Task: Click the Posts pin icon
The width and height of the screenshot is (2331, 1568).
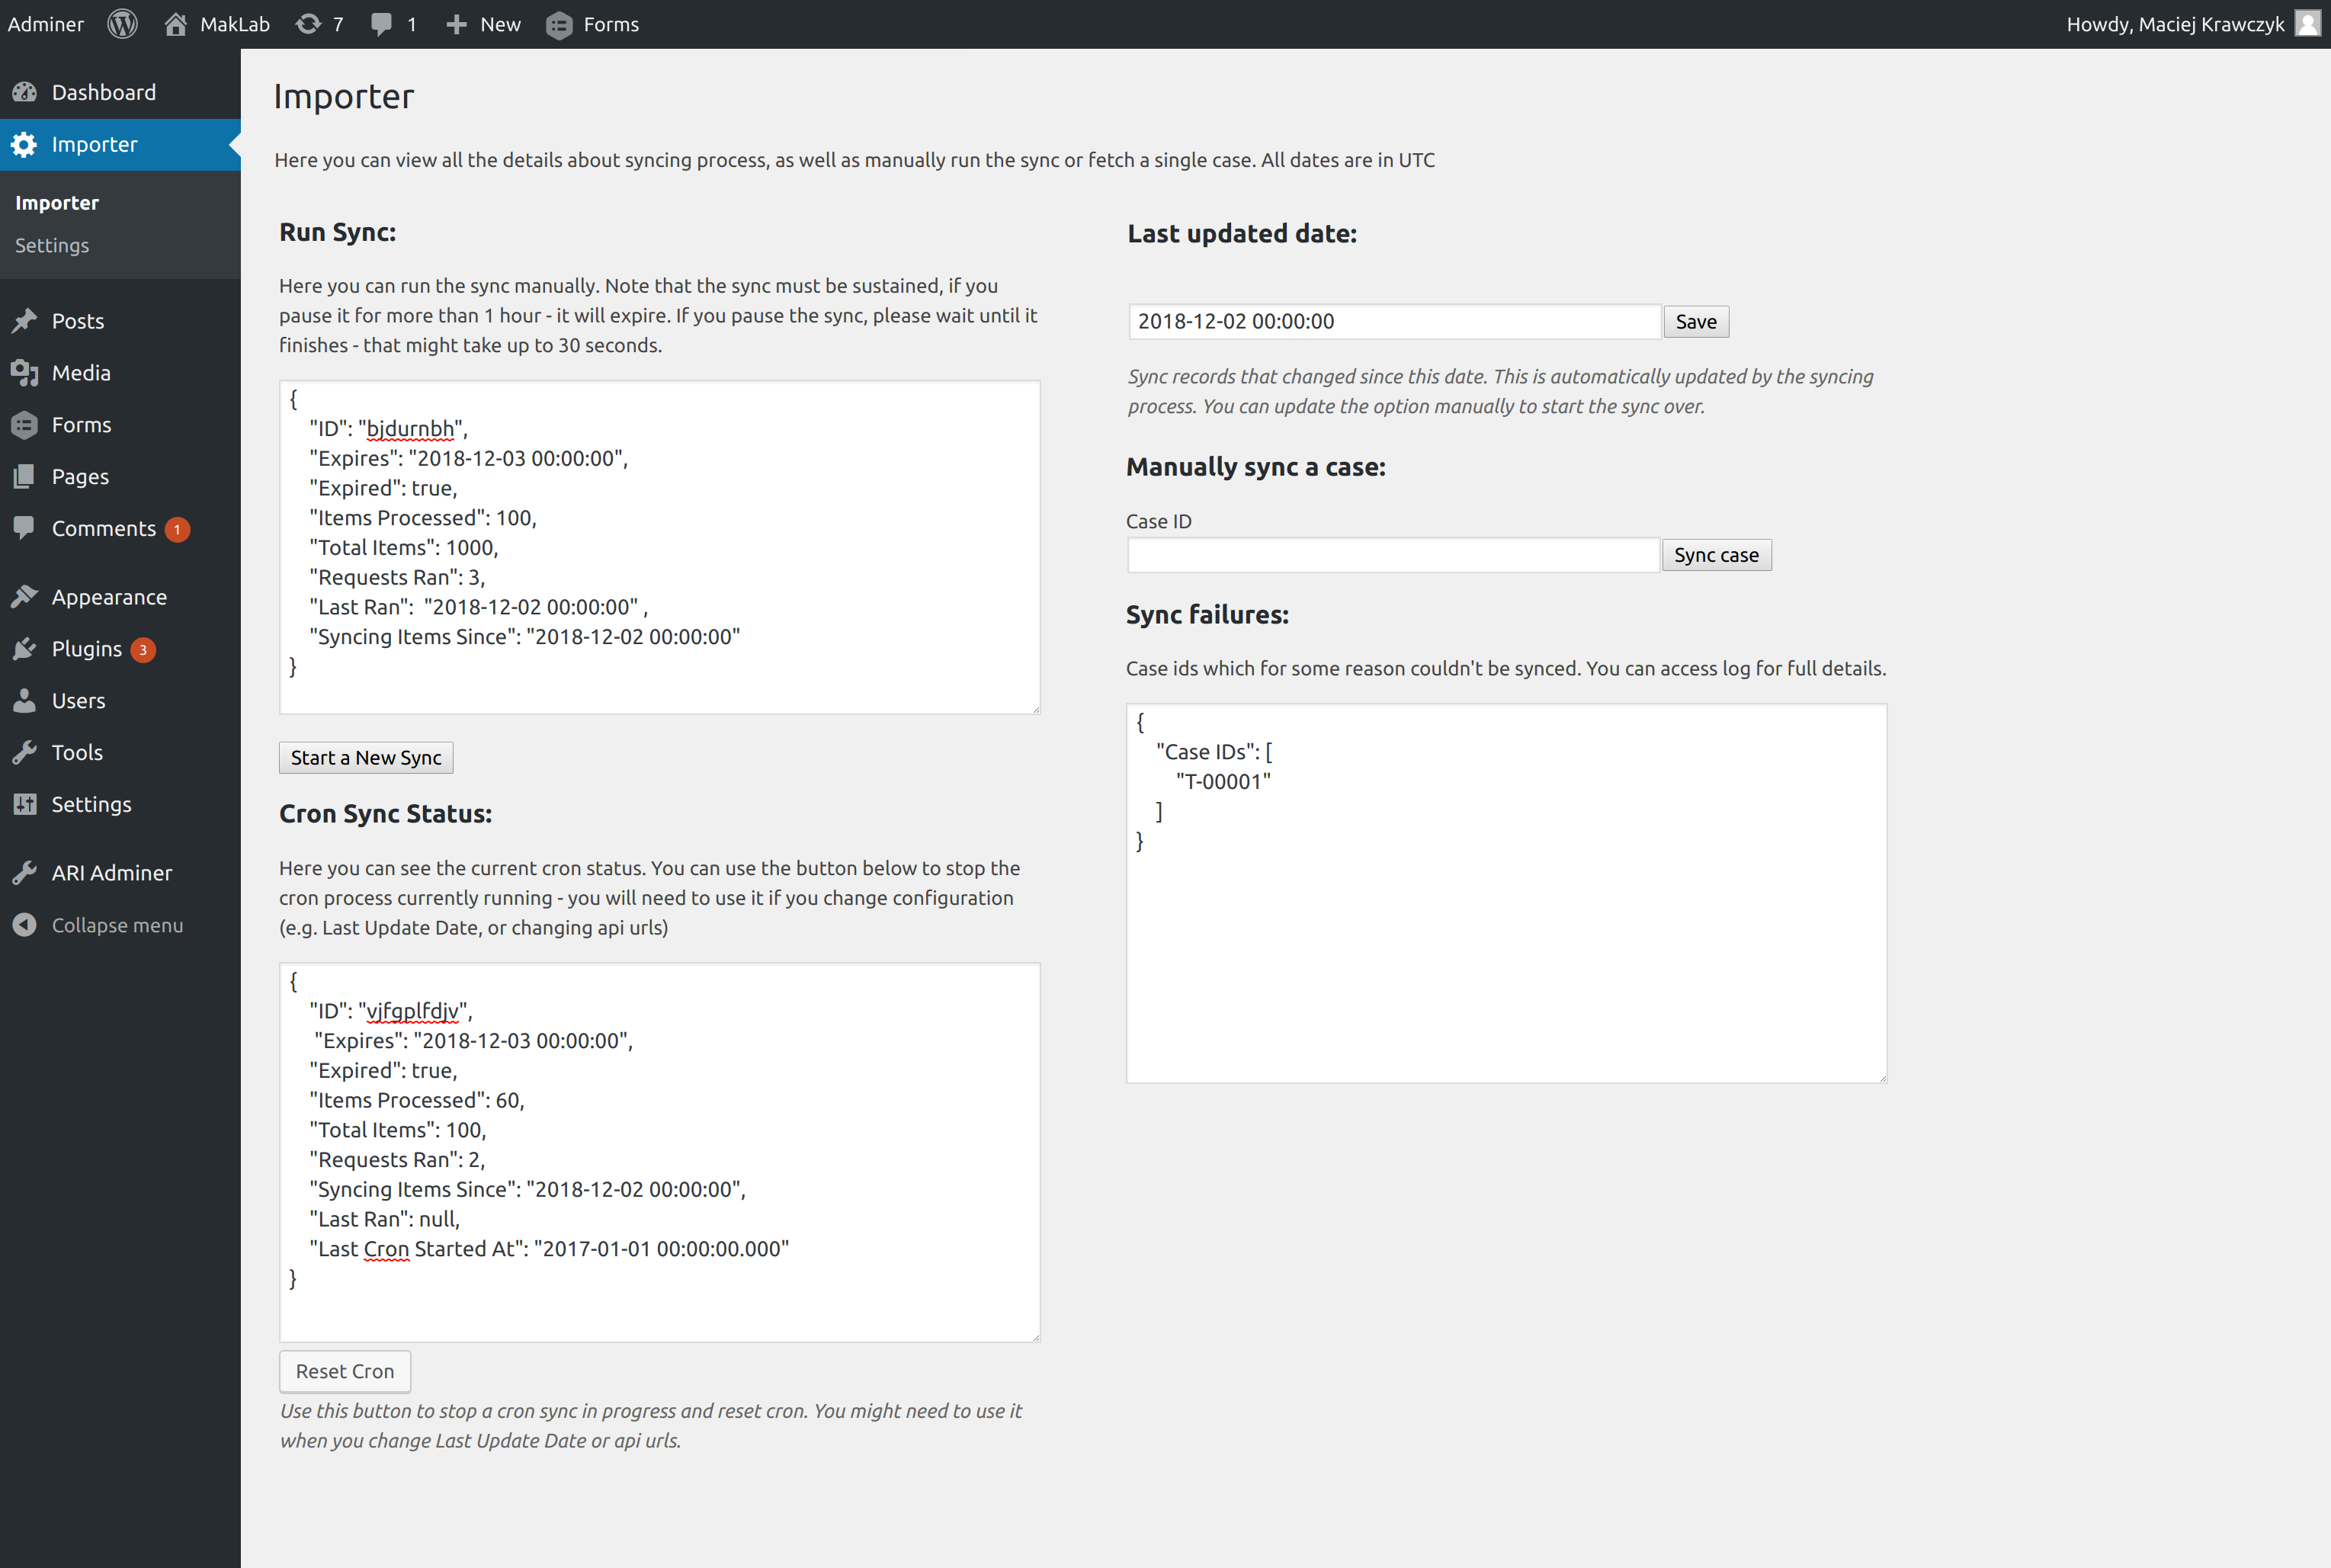Action: pos(25,321)
